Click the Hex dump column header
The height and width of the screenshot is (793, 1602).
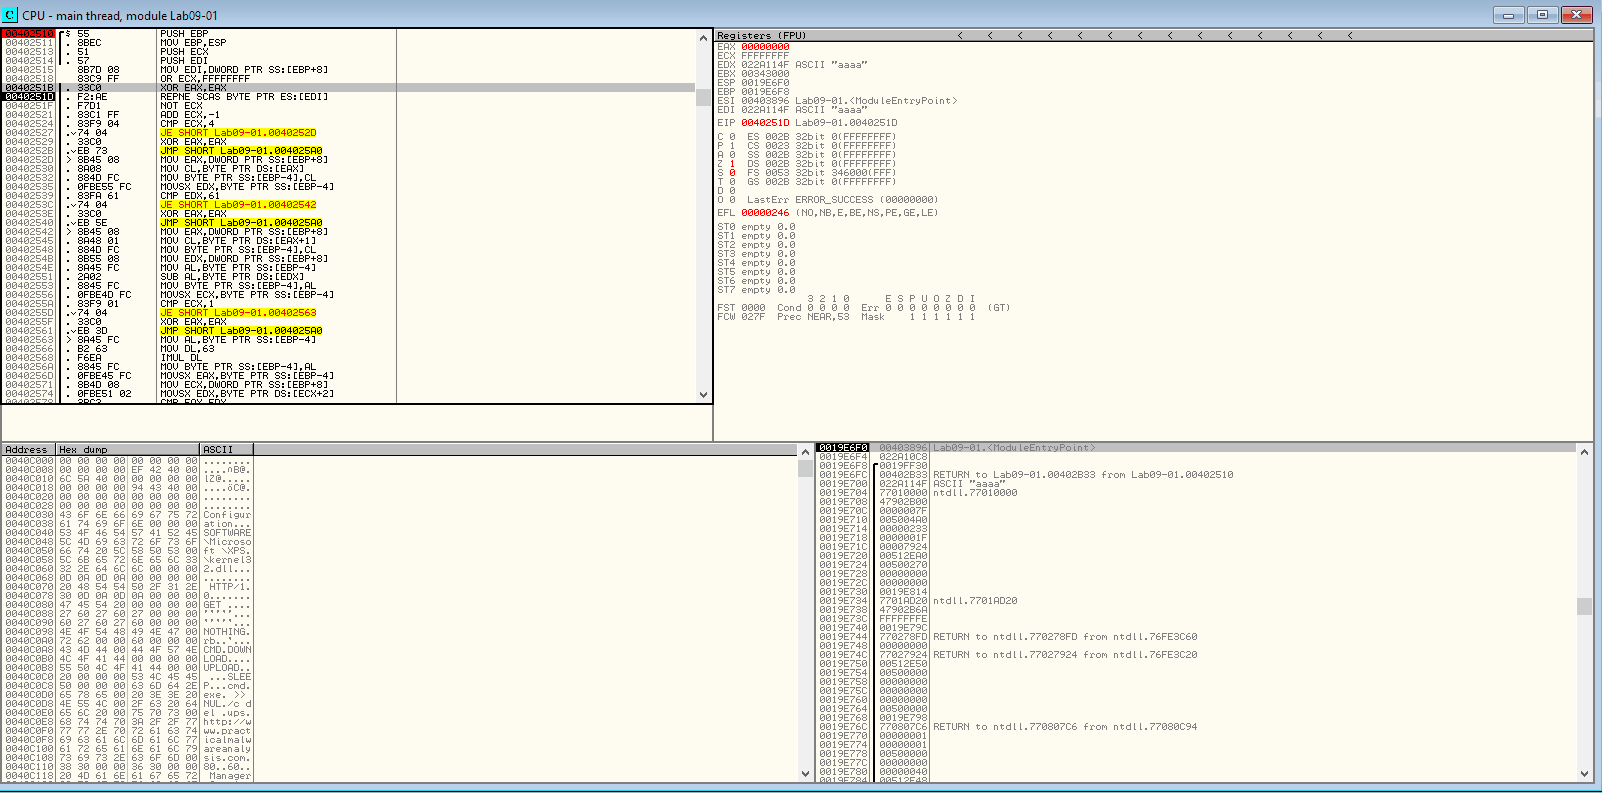[127, 450]
